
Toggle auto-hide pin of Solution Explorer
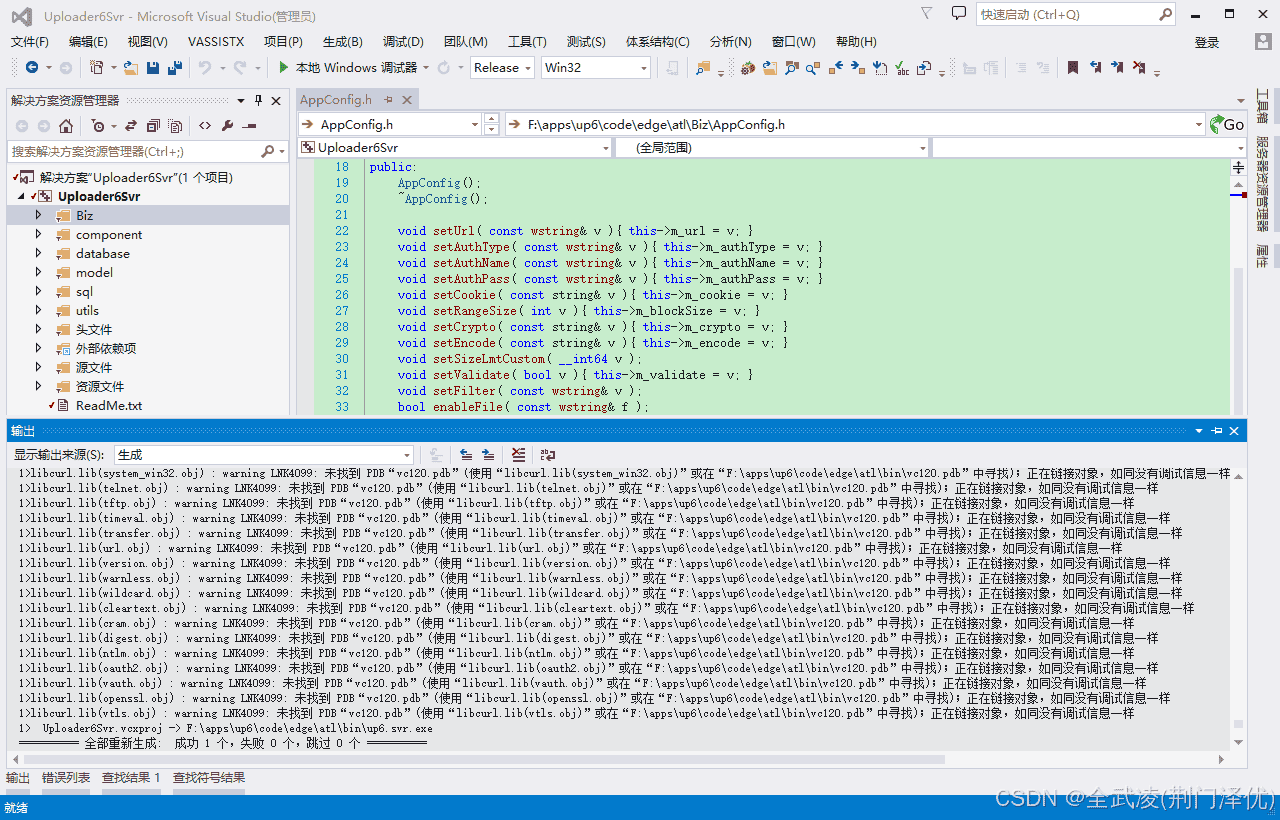[258, 100]
